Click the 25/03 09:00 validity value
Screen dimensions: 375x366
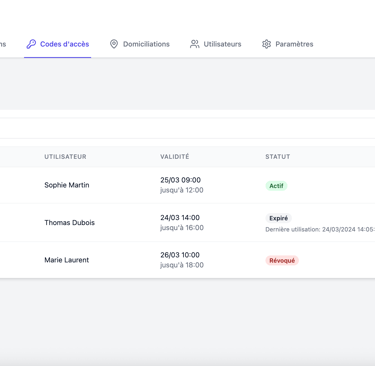point(180,180)
